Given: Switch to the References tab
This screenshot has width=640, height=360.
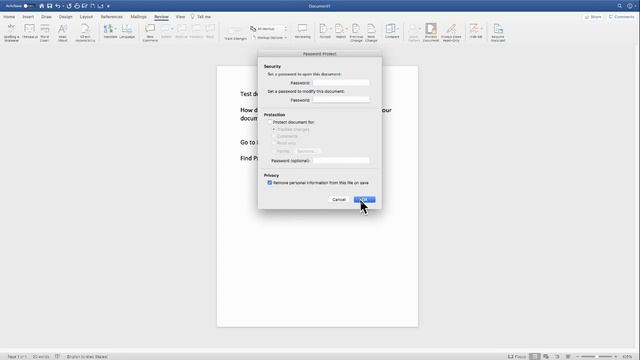Looking at the screenshot, I should click(x=111, y=17).
